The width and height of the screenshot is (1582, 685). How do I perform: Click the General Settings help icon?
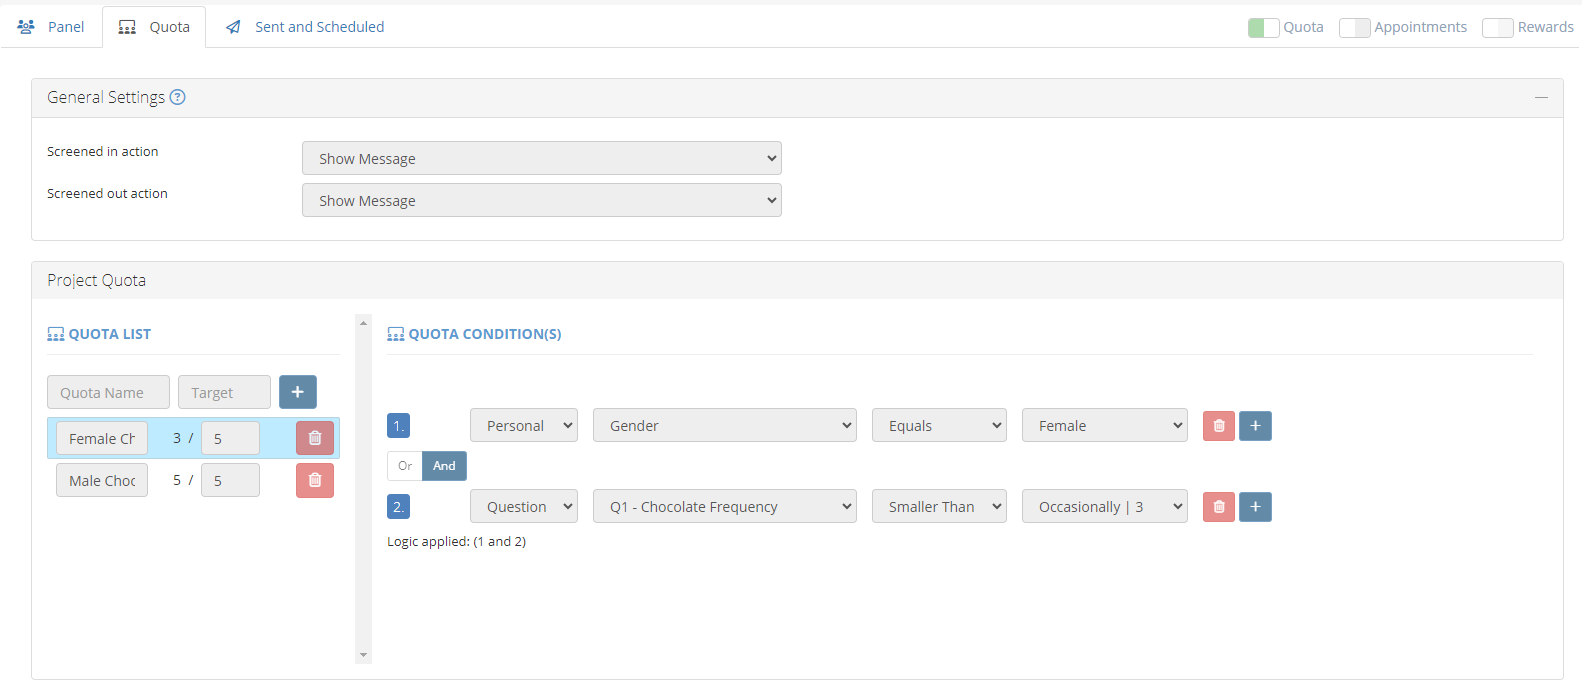tap(177, 97)
